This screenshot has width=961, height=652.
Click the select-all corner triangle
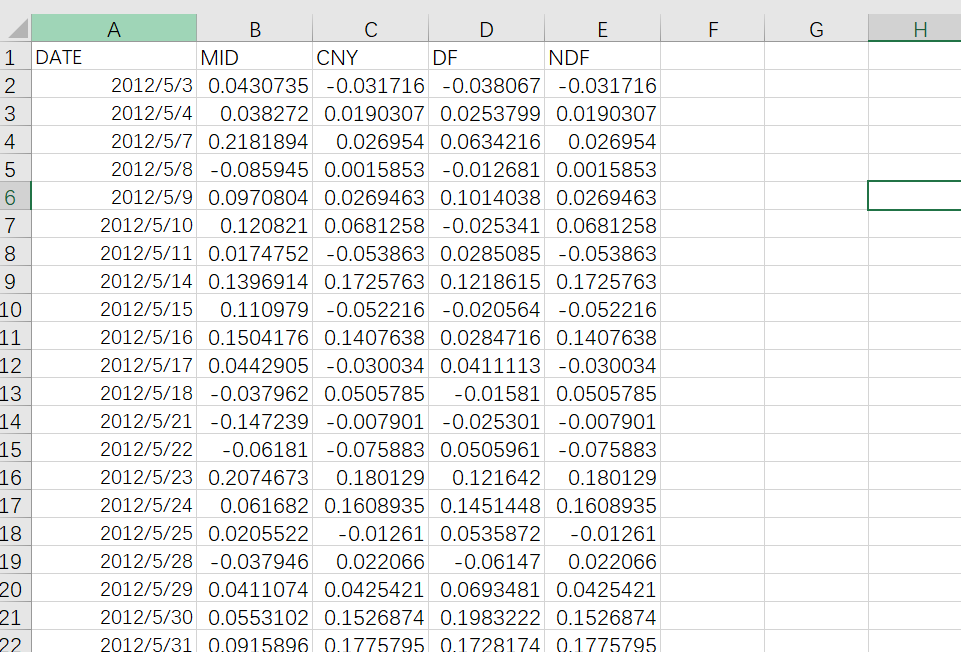[16, 28]
